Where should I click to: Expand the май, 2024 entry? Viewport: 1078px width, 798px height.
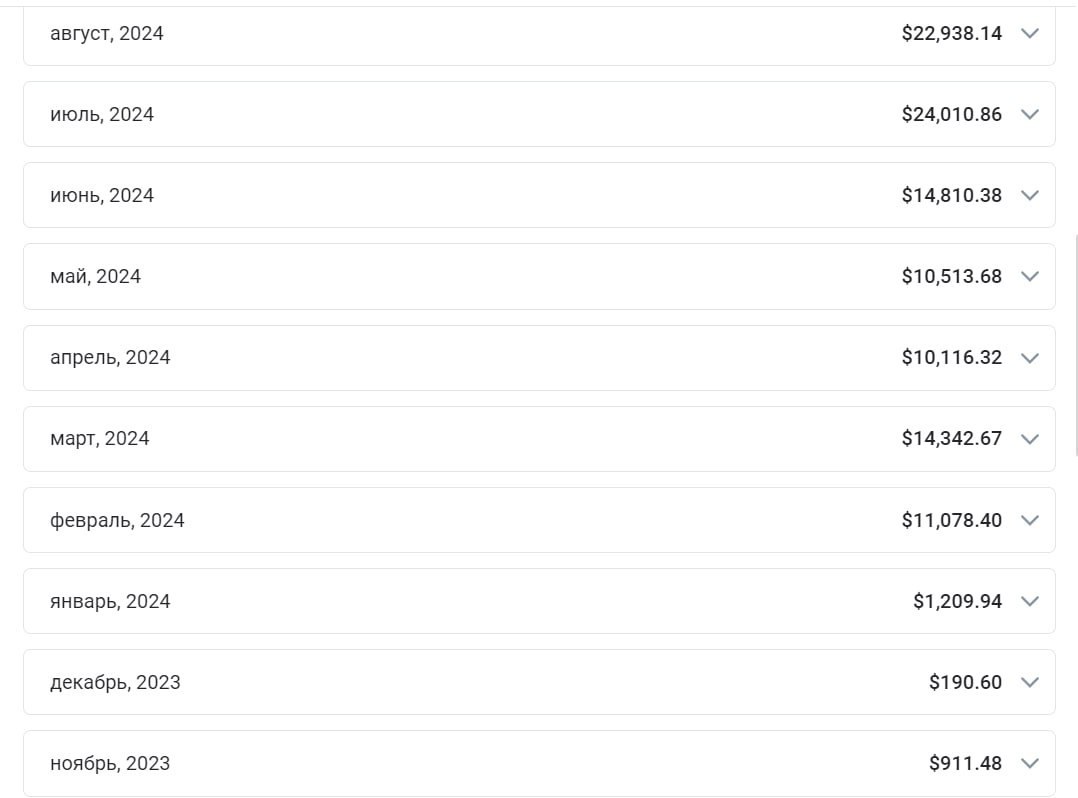(1029, 276)
